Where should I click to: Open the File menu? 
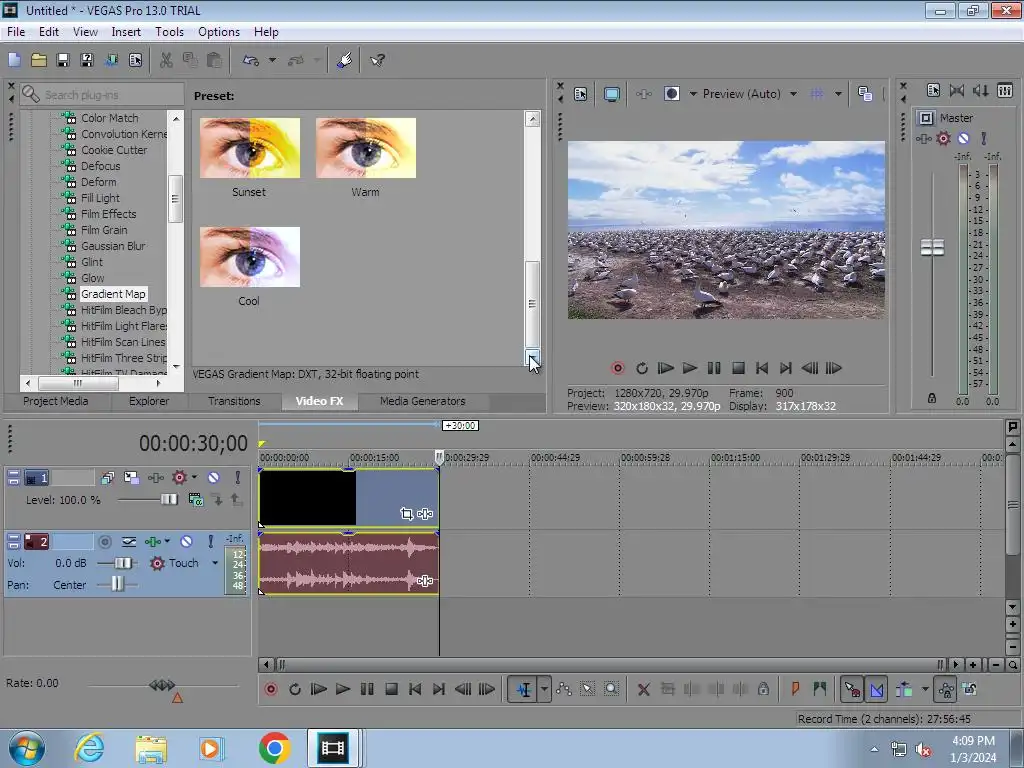pos(16,31)
